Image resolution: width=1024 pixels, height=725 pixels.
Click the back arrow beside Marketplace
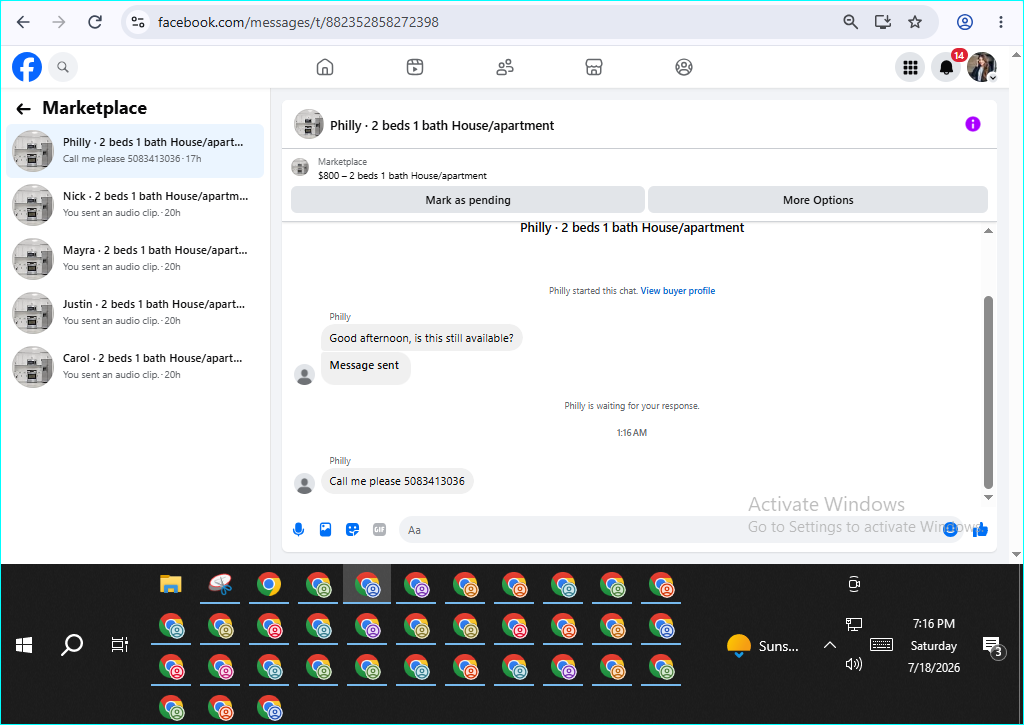[x=24, y=109]
